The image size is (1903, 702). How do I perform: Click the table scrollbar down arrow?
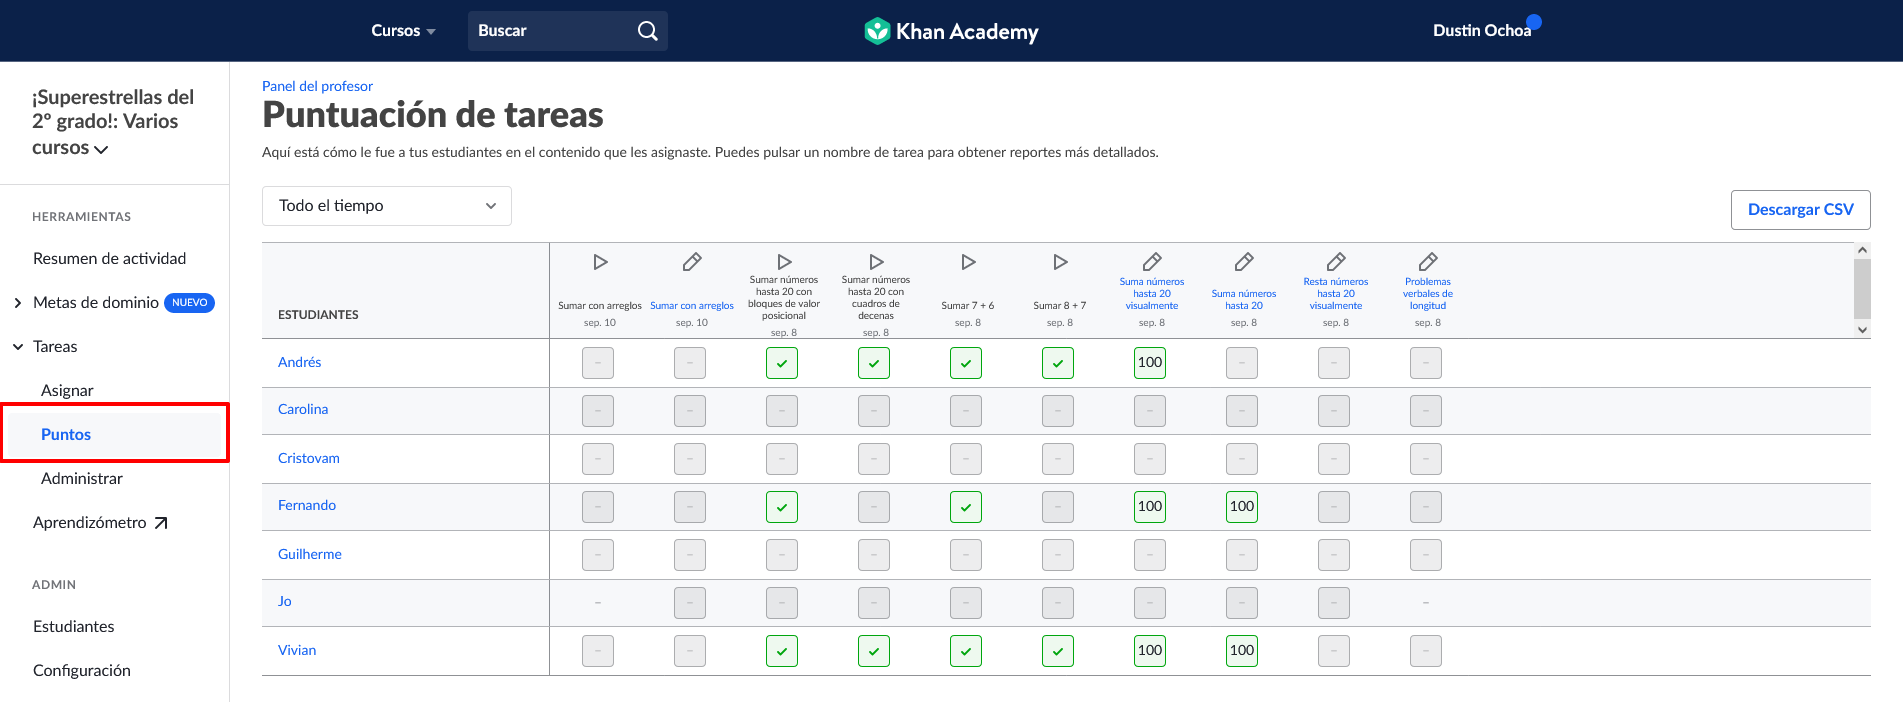click(1862, 329)
